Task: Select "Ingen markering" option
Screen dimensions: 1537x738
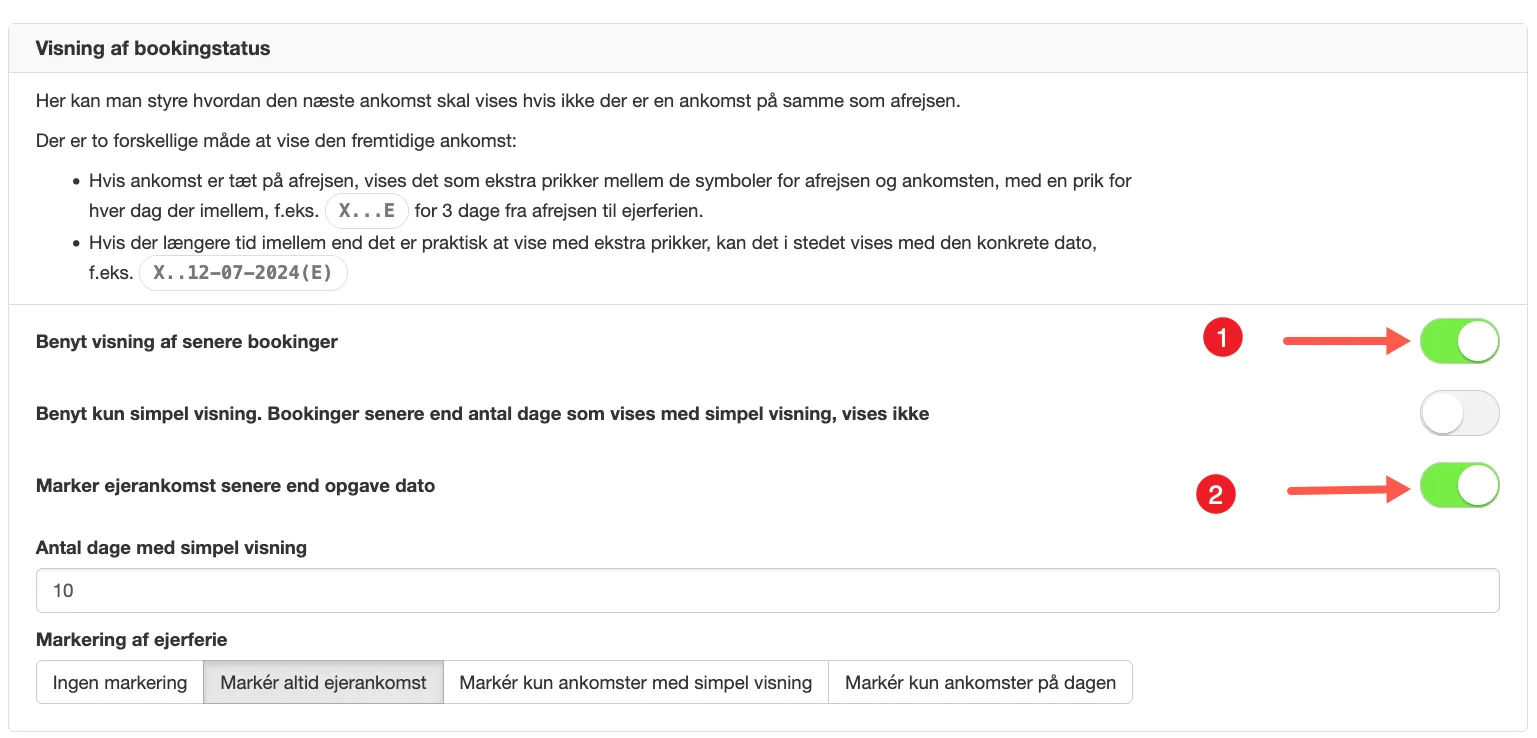Action: 119,682
